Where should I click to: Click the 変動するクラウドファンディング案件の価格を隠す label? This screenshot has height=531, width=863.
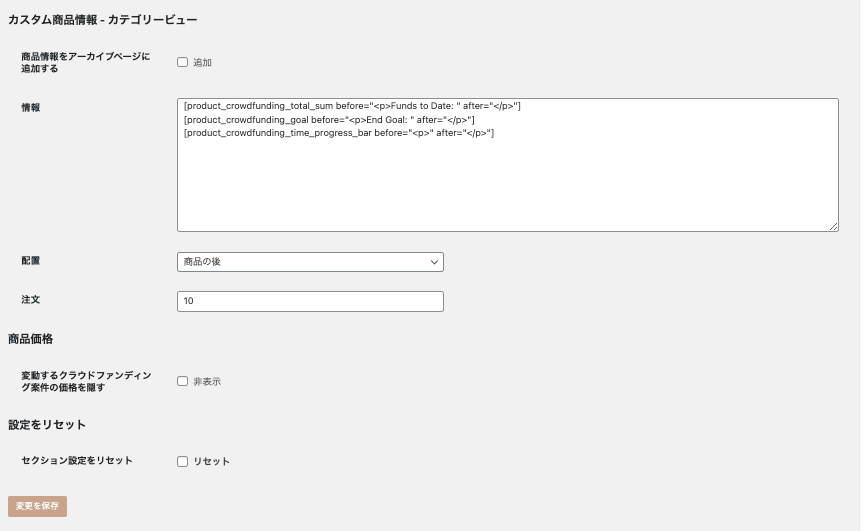pyautogui.click(x=85, y=381)
